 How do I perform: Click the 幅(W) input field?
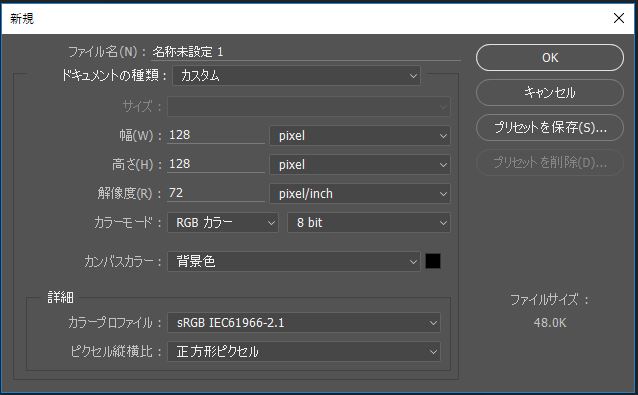tap(216, 135)
